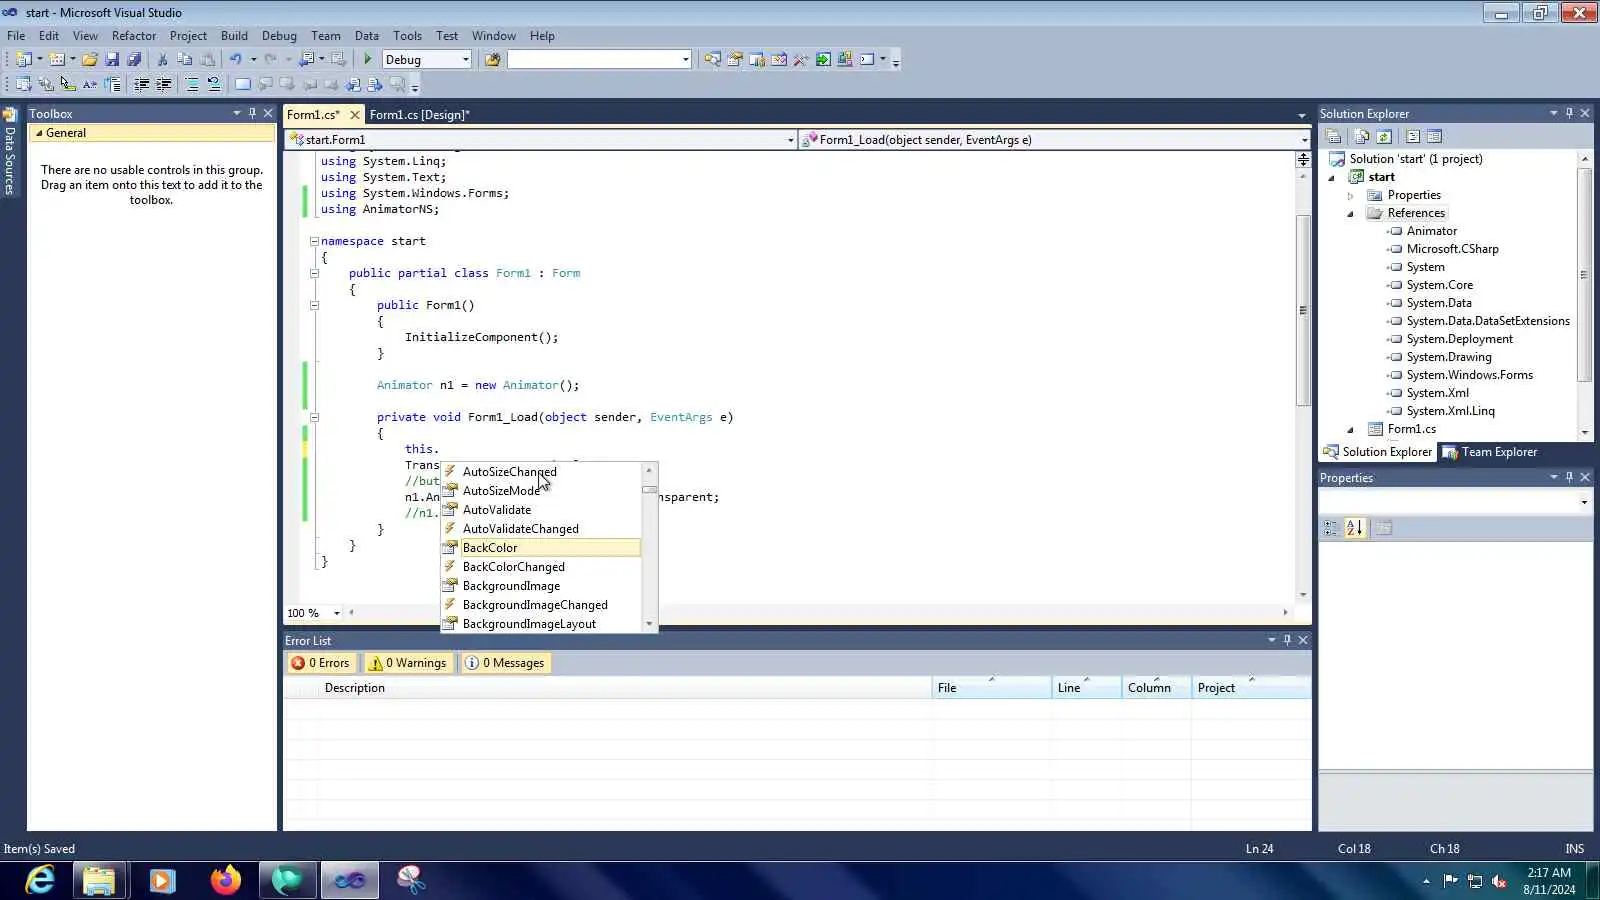Screen dimensions: 1600x900
Task: Toggle the 0 Messages filter button
Action: tap(505, 663)
